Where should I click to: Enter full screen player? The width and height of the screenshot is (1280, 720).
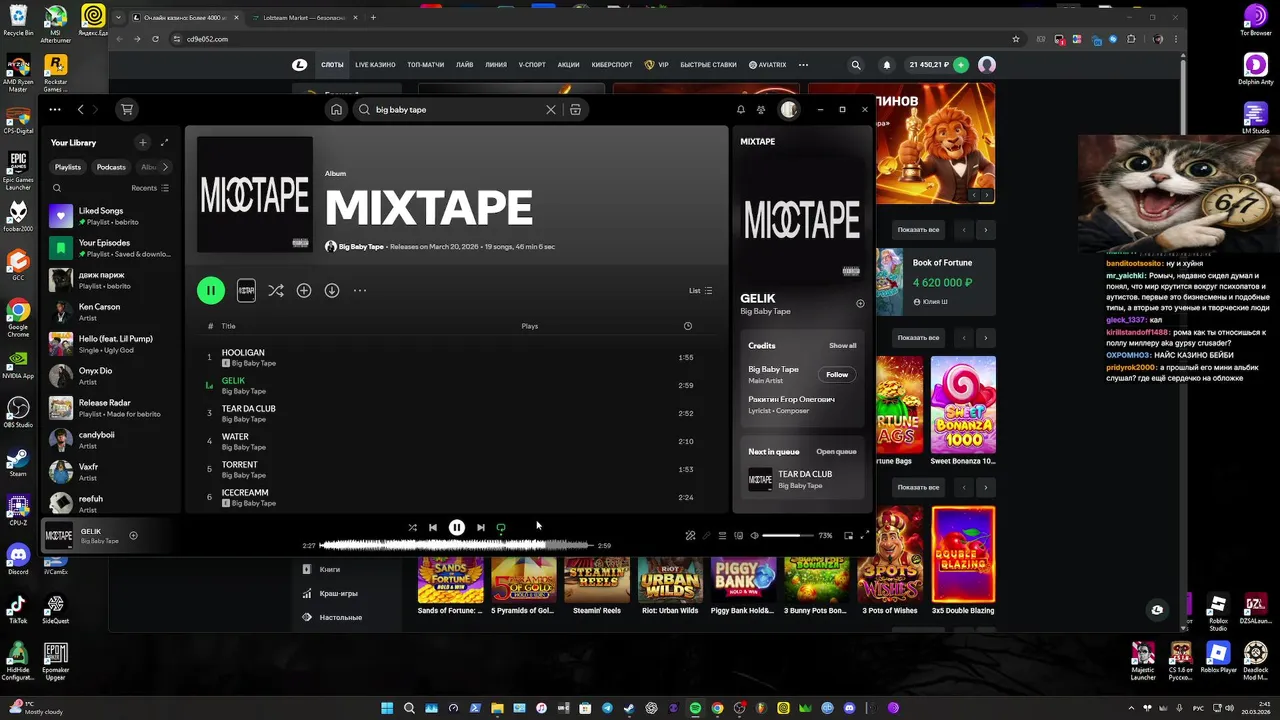point(865,536)
